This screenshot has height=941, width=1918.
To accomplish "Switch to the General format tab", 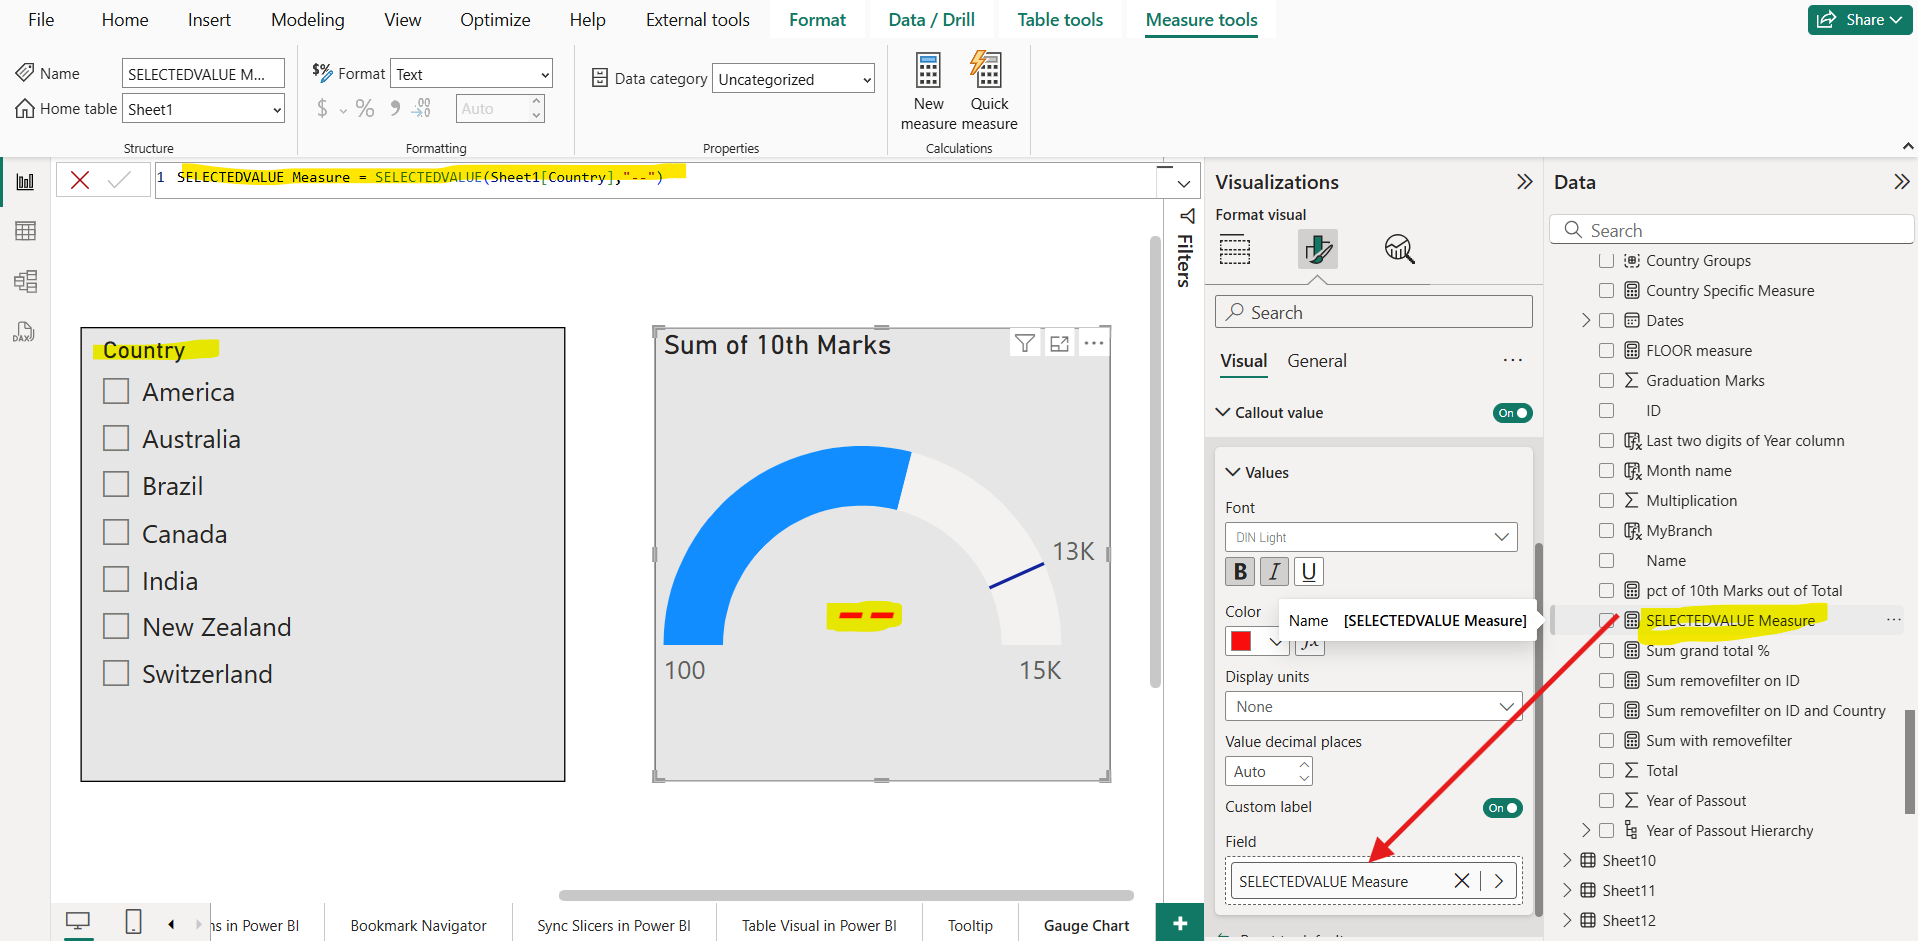I will 1316,361.
